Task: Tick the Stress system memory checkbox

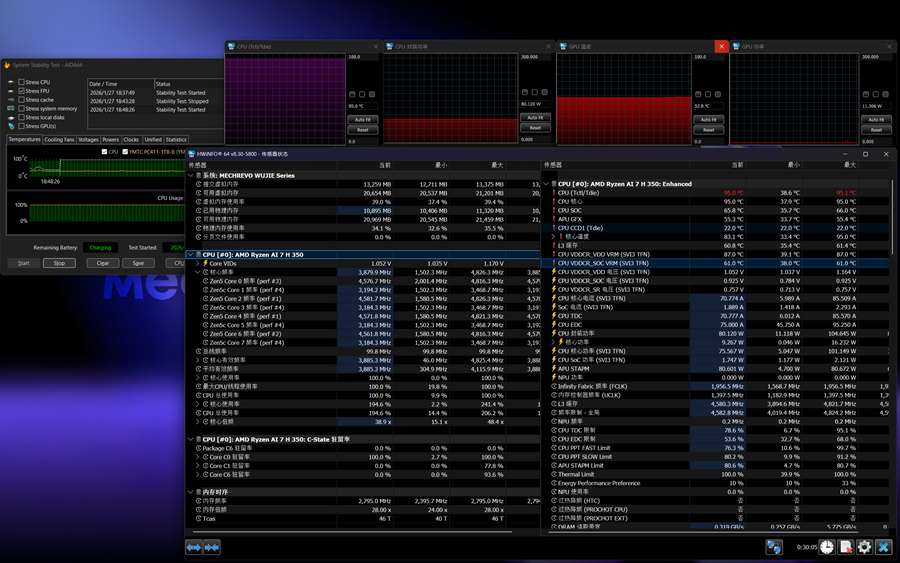Action: (21, 108)
